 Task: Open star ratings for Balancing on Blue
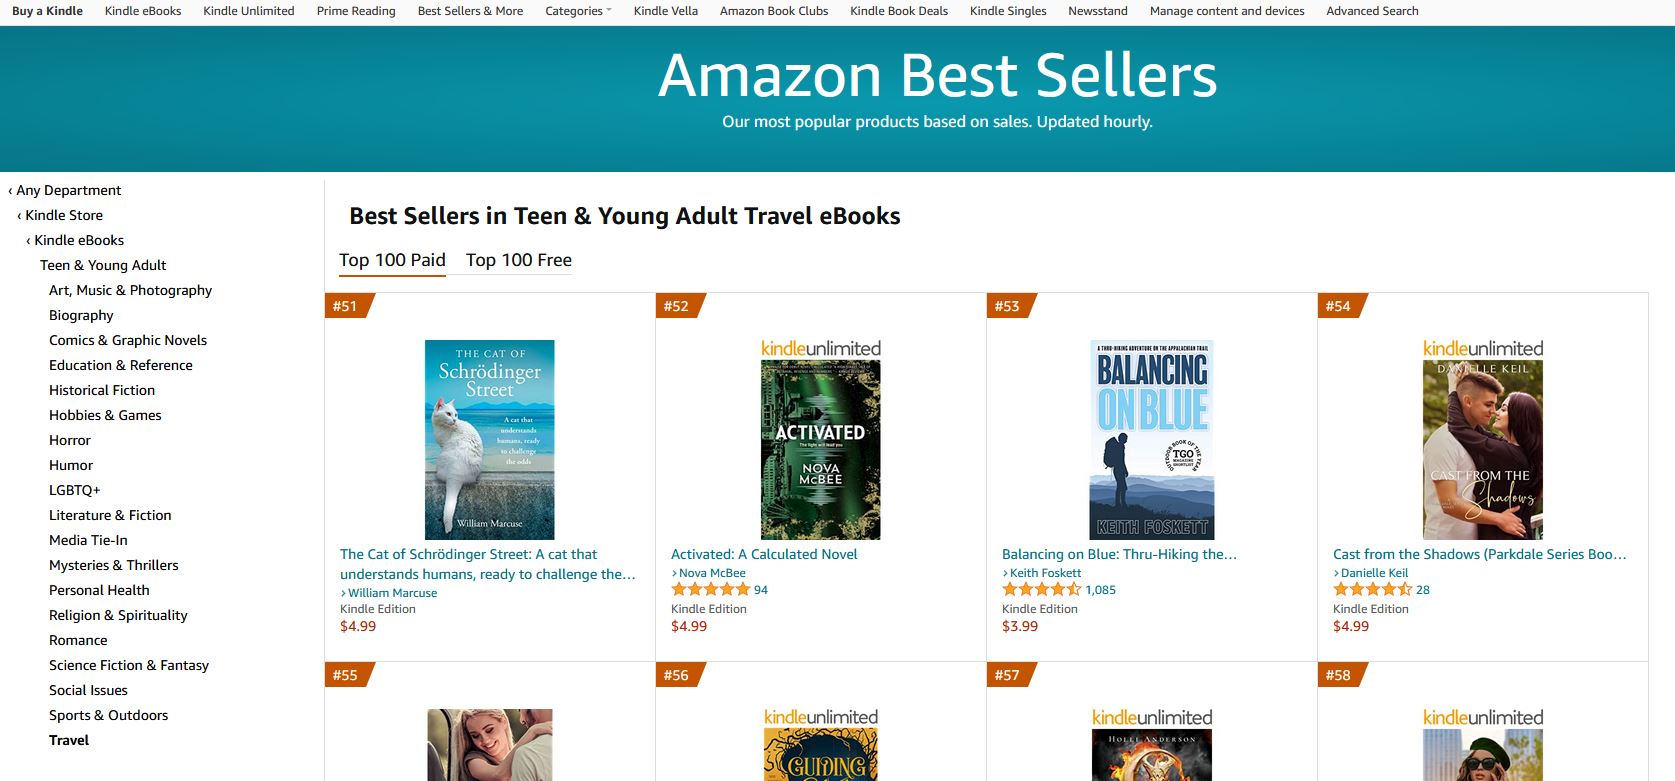pos(1041,590)
